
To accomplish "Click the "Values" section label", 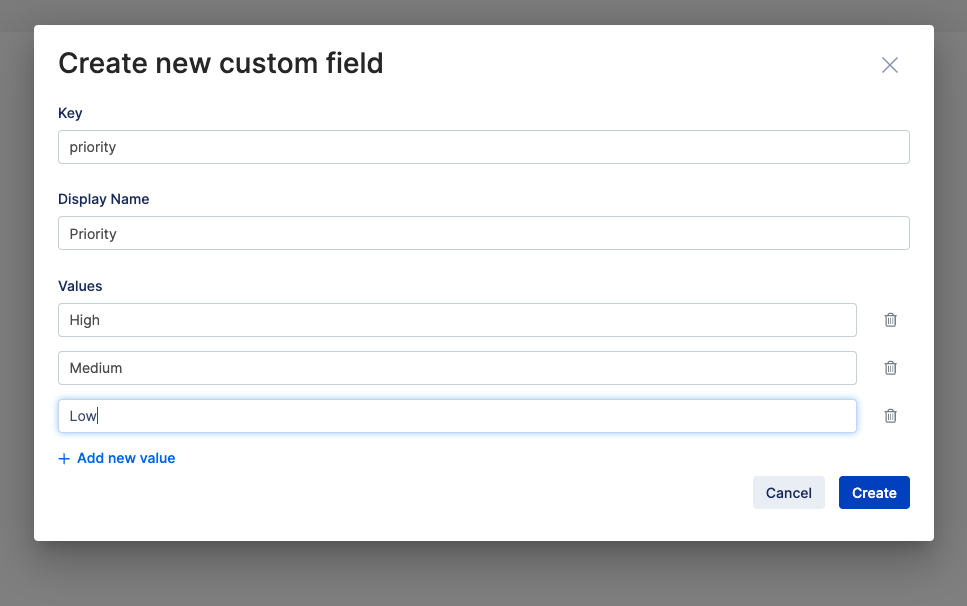I will 80,286.
